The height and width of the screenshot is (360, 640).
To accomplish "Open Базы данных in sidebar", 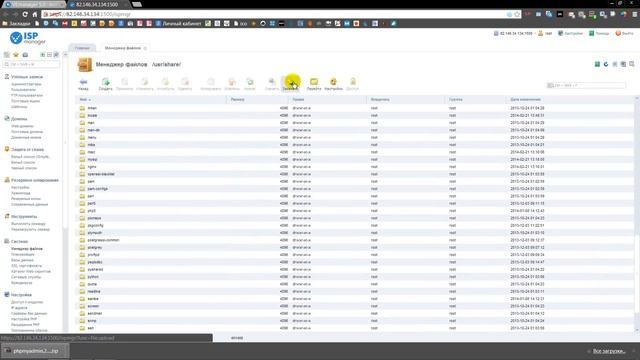I will pyautogui.click(x=22, y=260).
